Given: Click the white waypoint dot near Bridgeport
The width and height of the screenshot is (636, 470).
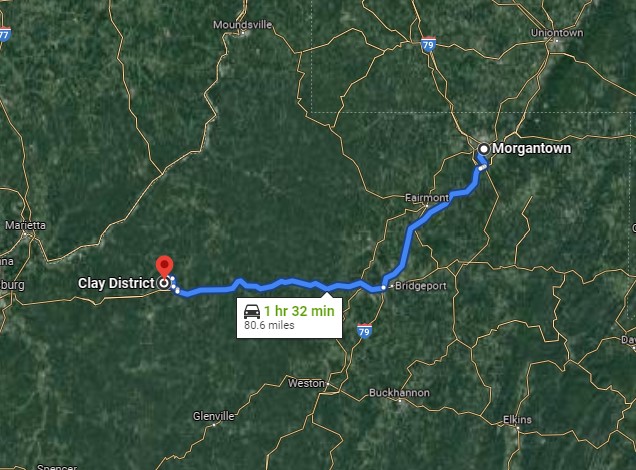Looking at the screenshot, I should [x=383, y=288].
